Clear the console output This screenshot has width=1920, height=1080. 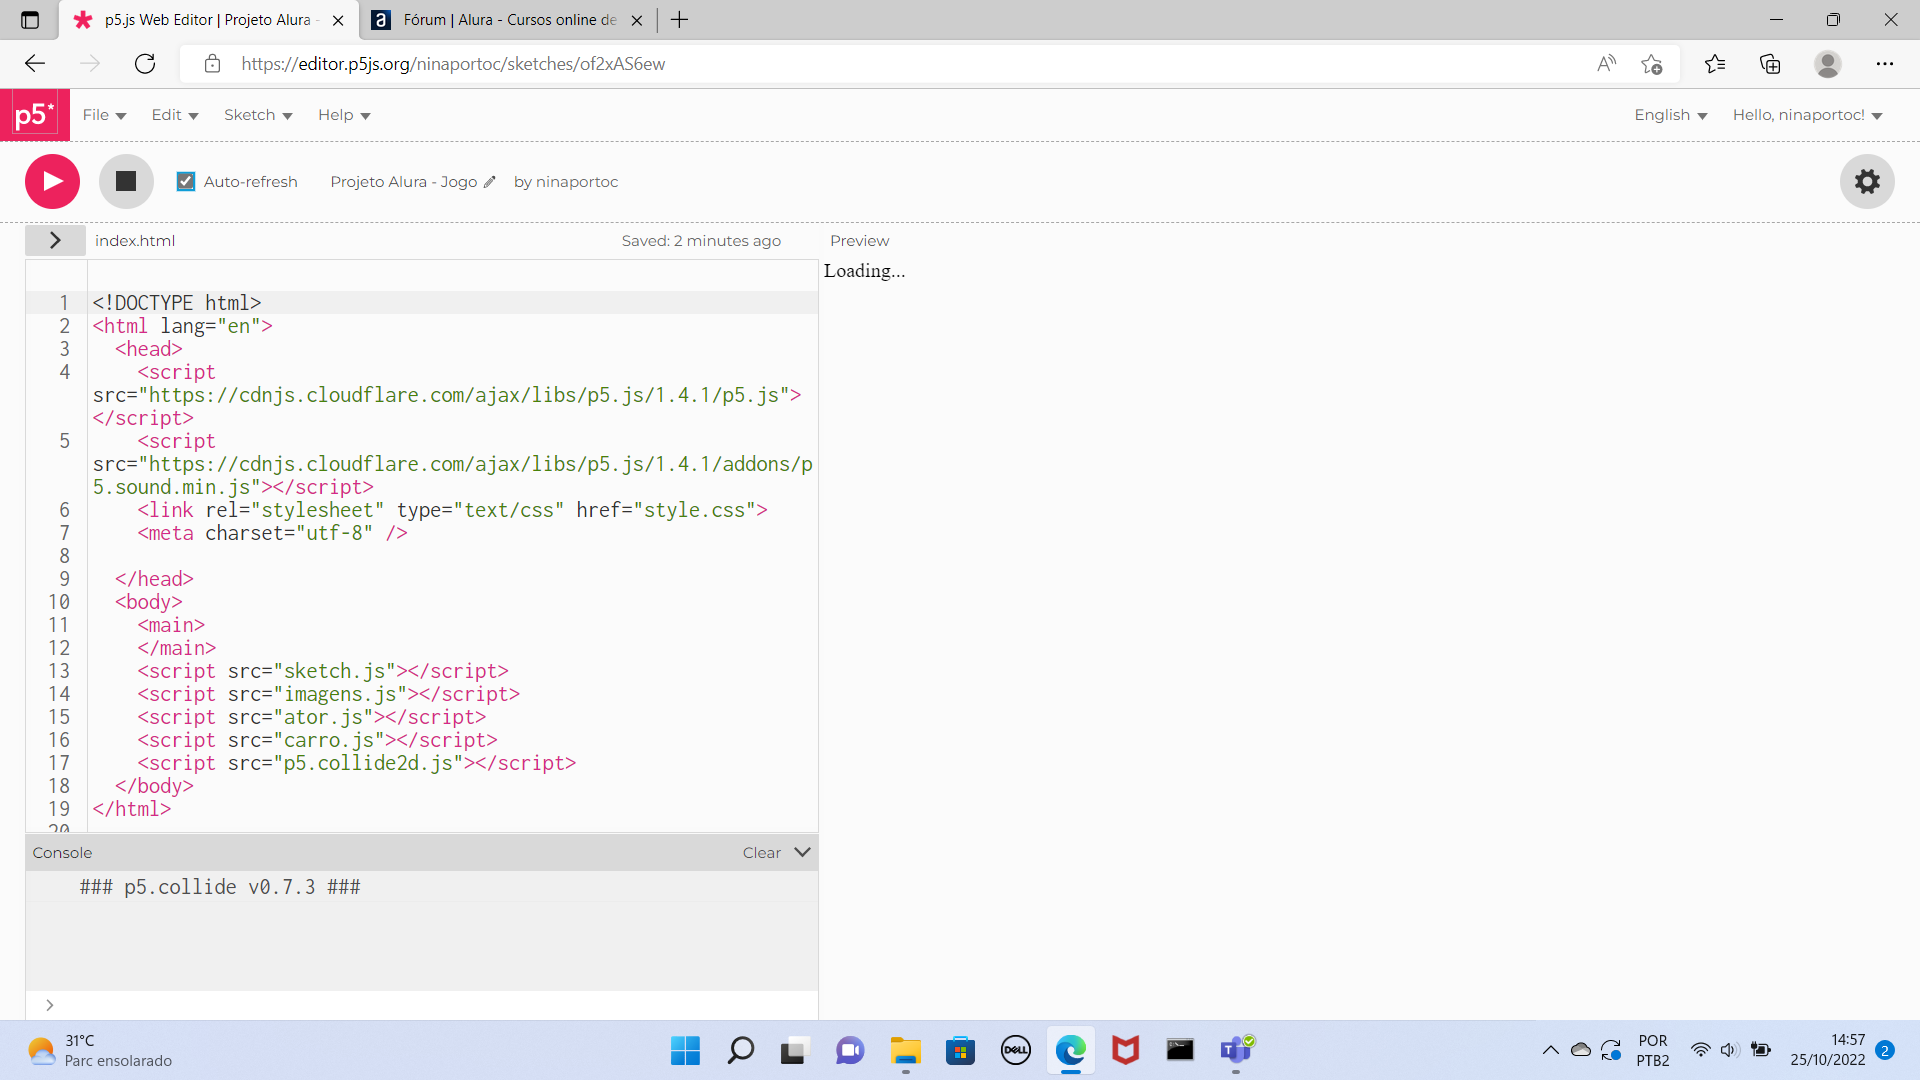[x=760, y=852]
